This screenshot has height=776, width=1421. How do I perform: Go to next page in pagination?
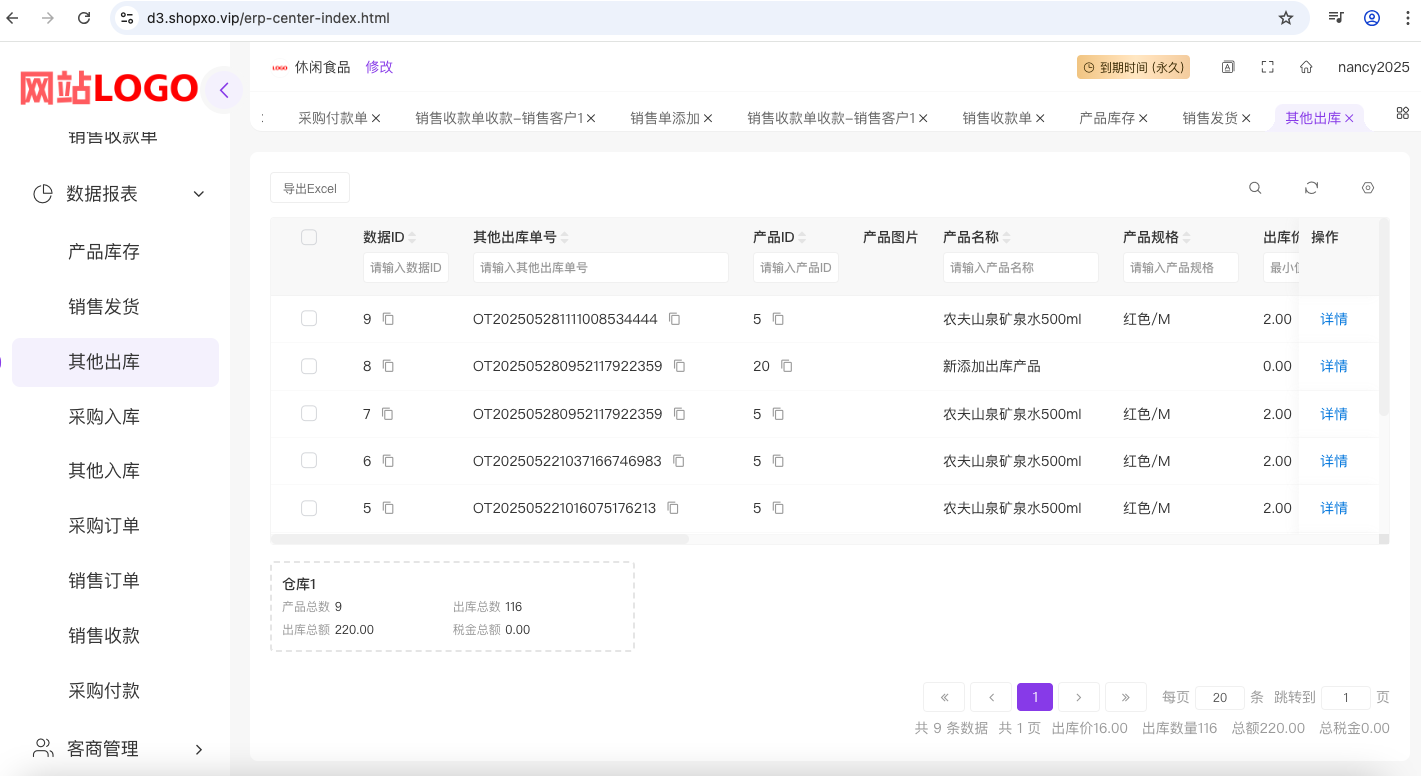click(1079, 697)
